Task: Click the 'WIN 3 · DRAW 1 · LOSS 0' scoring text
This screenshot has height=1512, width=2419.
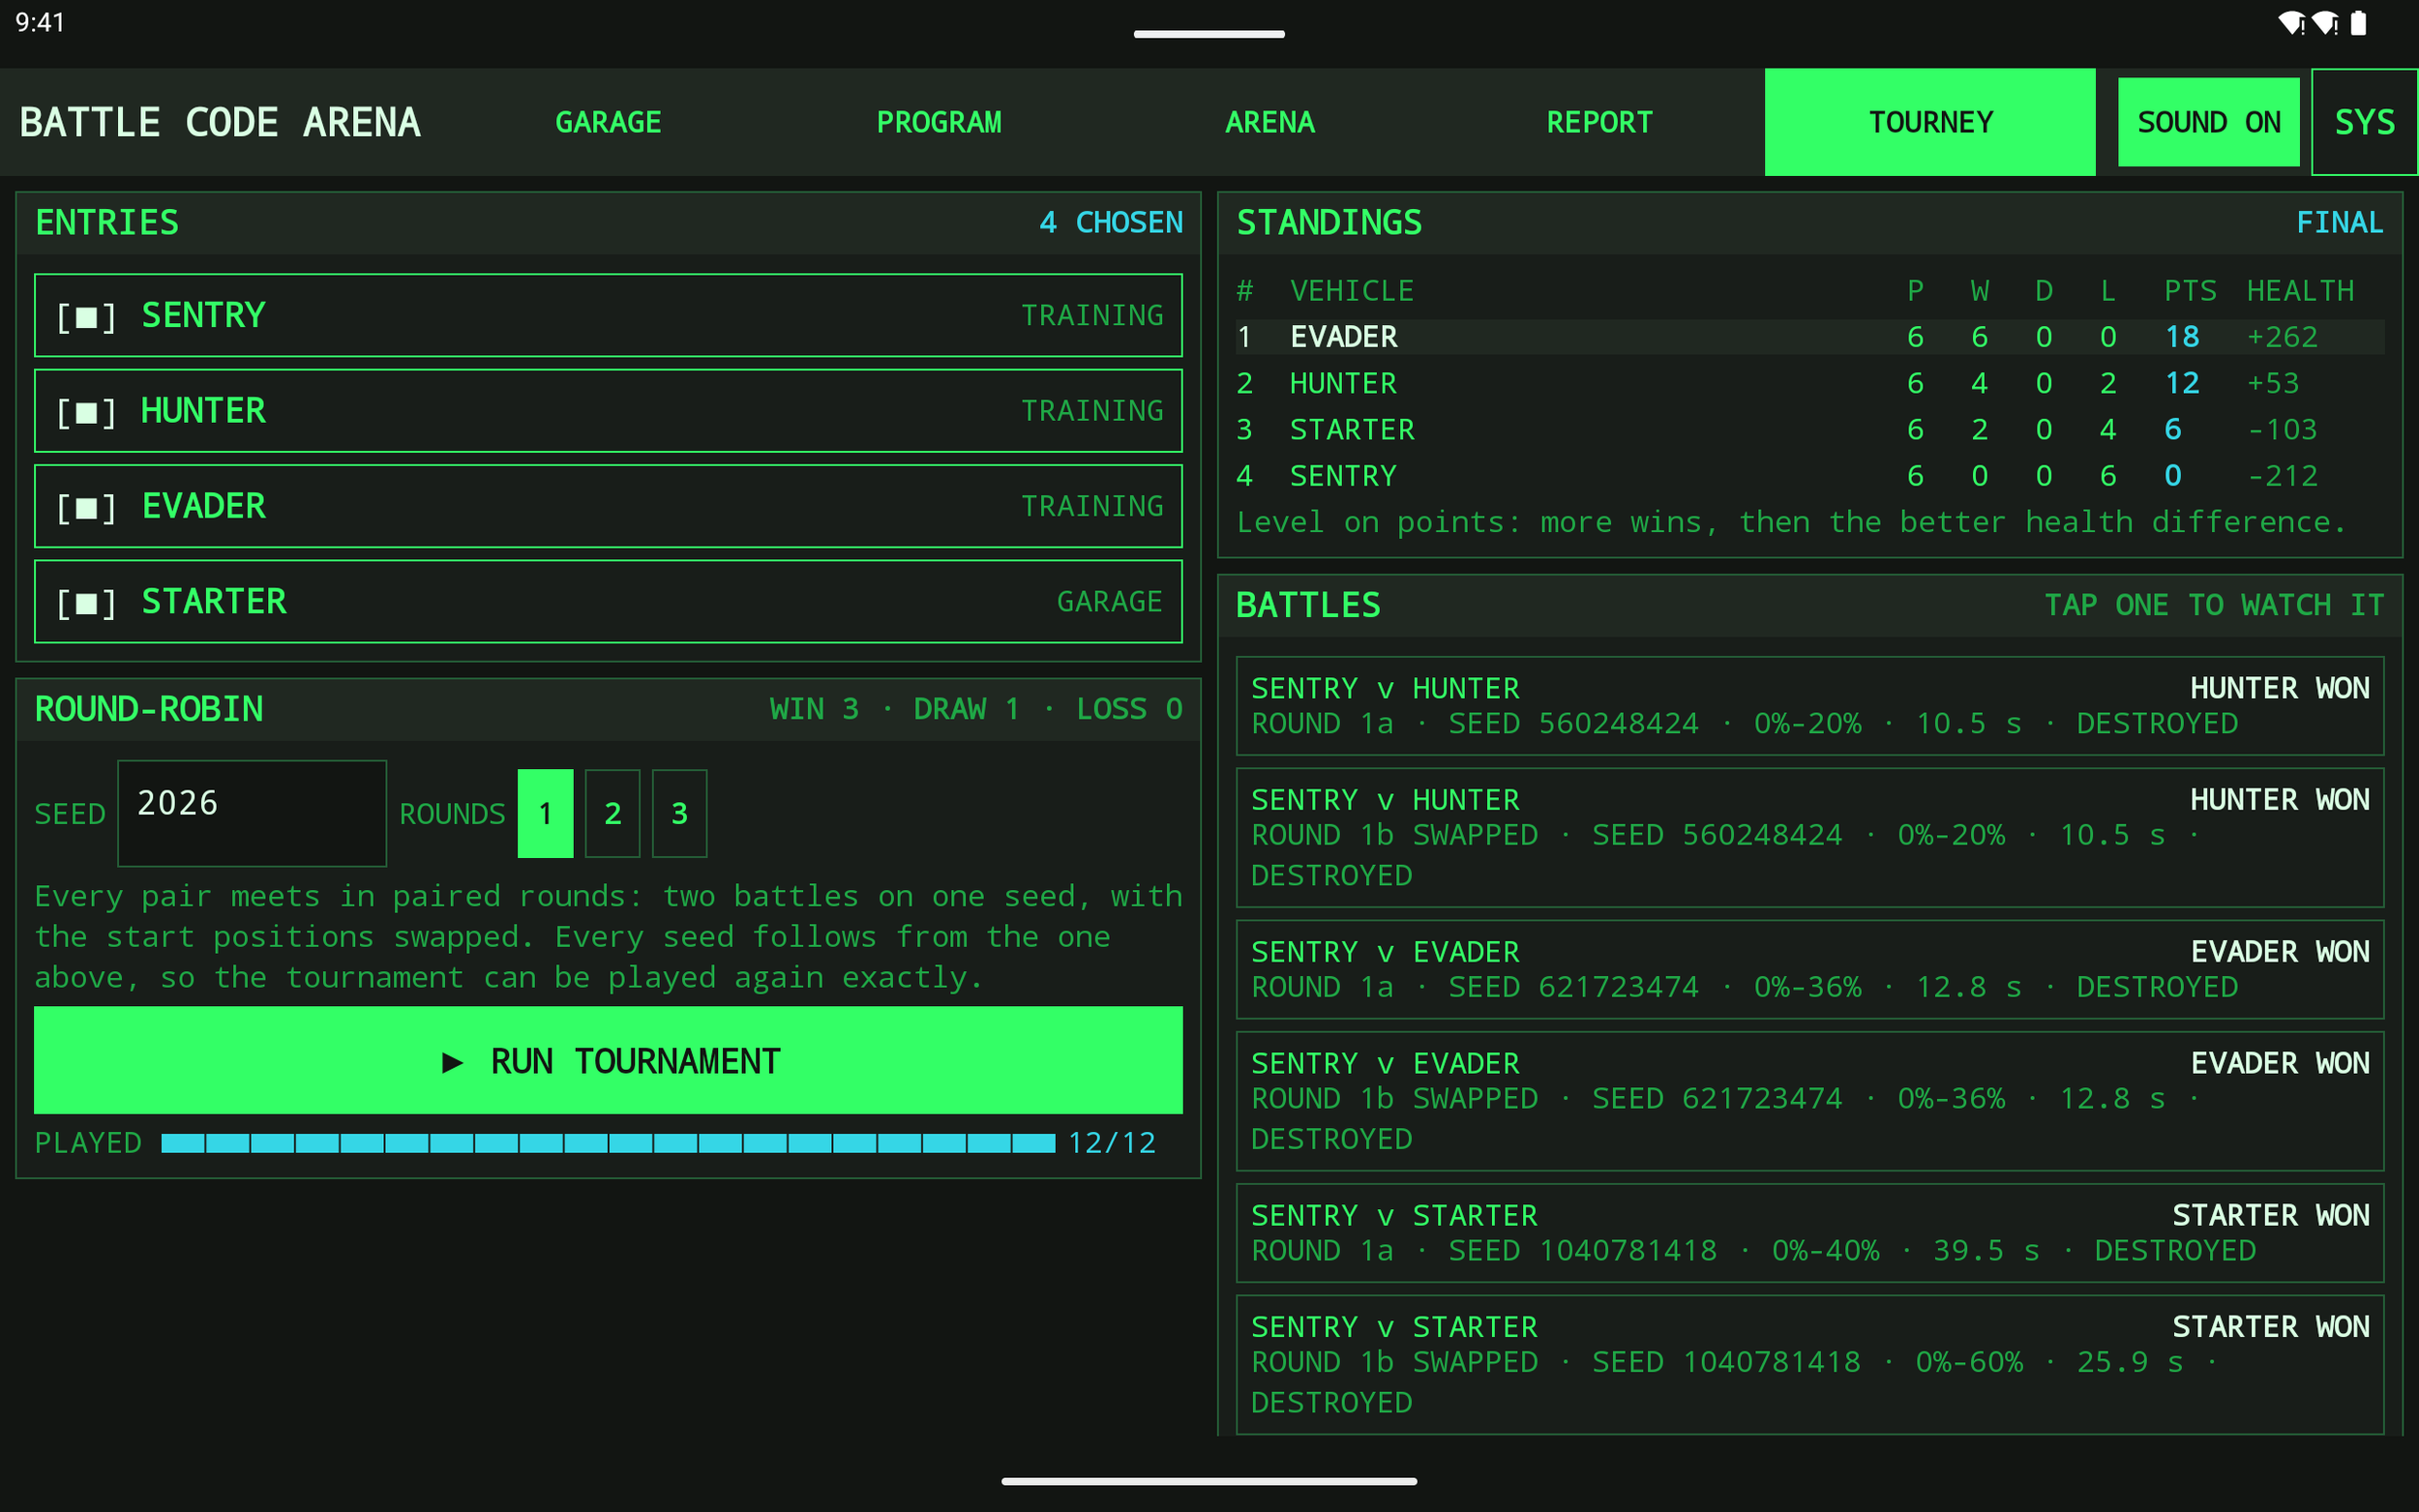Action: pos(976,709)
